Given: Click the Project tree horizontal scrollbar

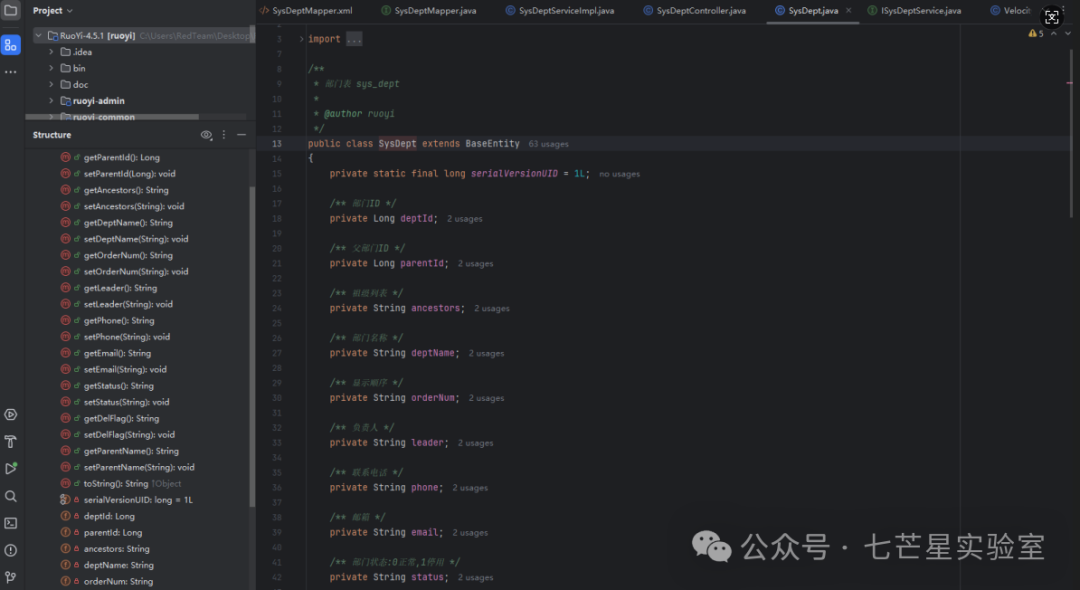Looking at the screenshot, I should [112, 117].
